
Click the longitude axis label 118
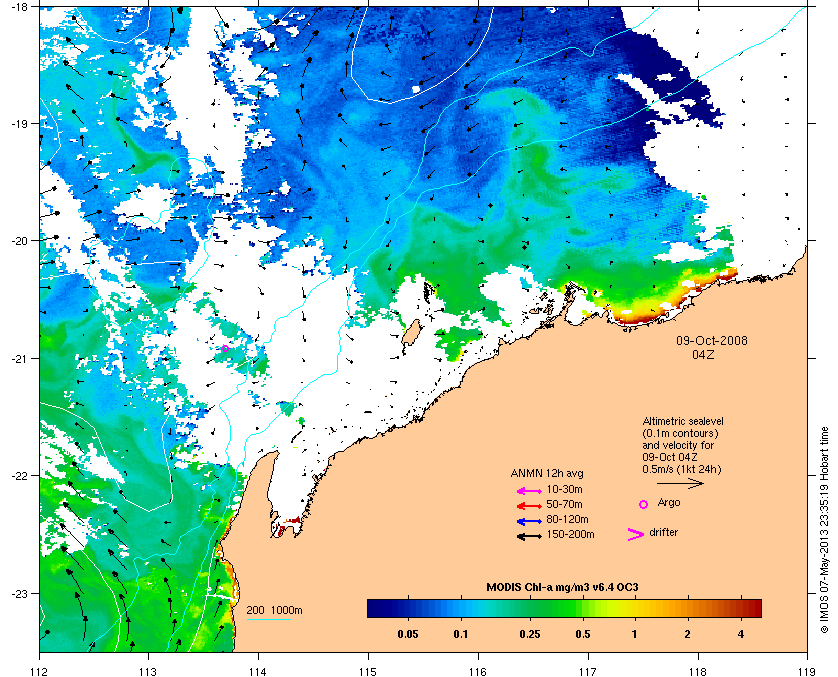tap(698, 672)
